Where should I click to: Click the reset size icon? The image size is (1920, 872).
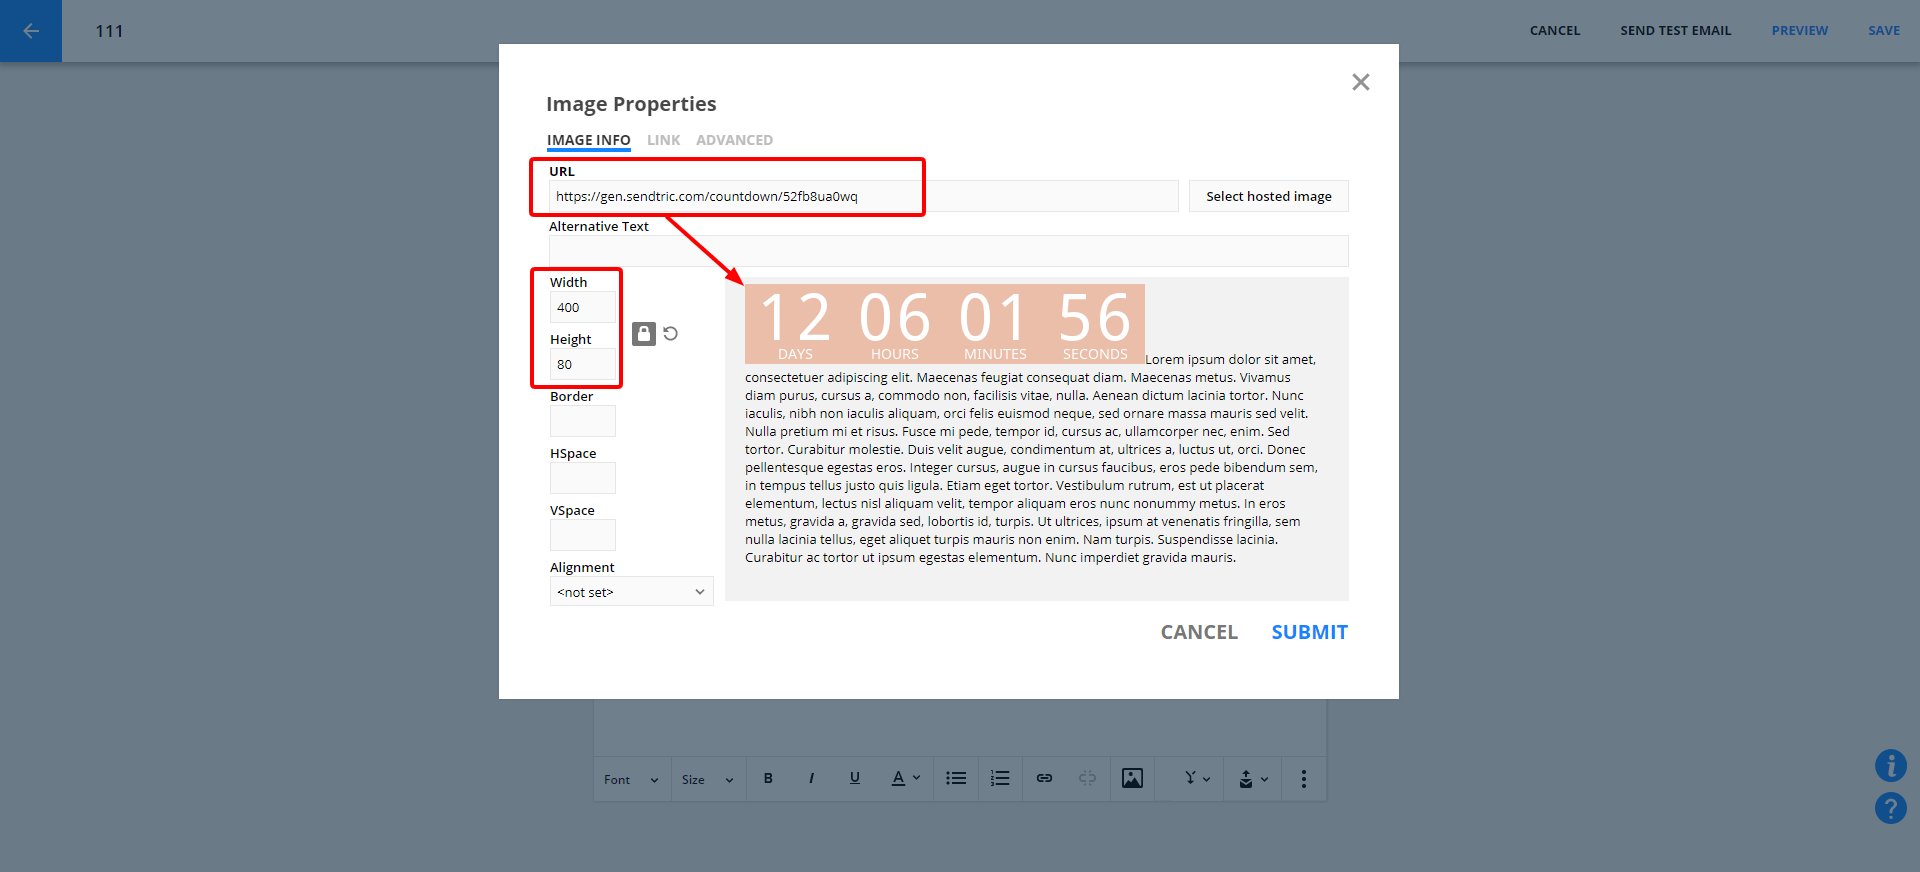coord(671,334)
